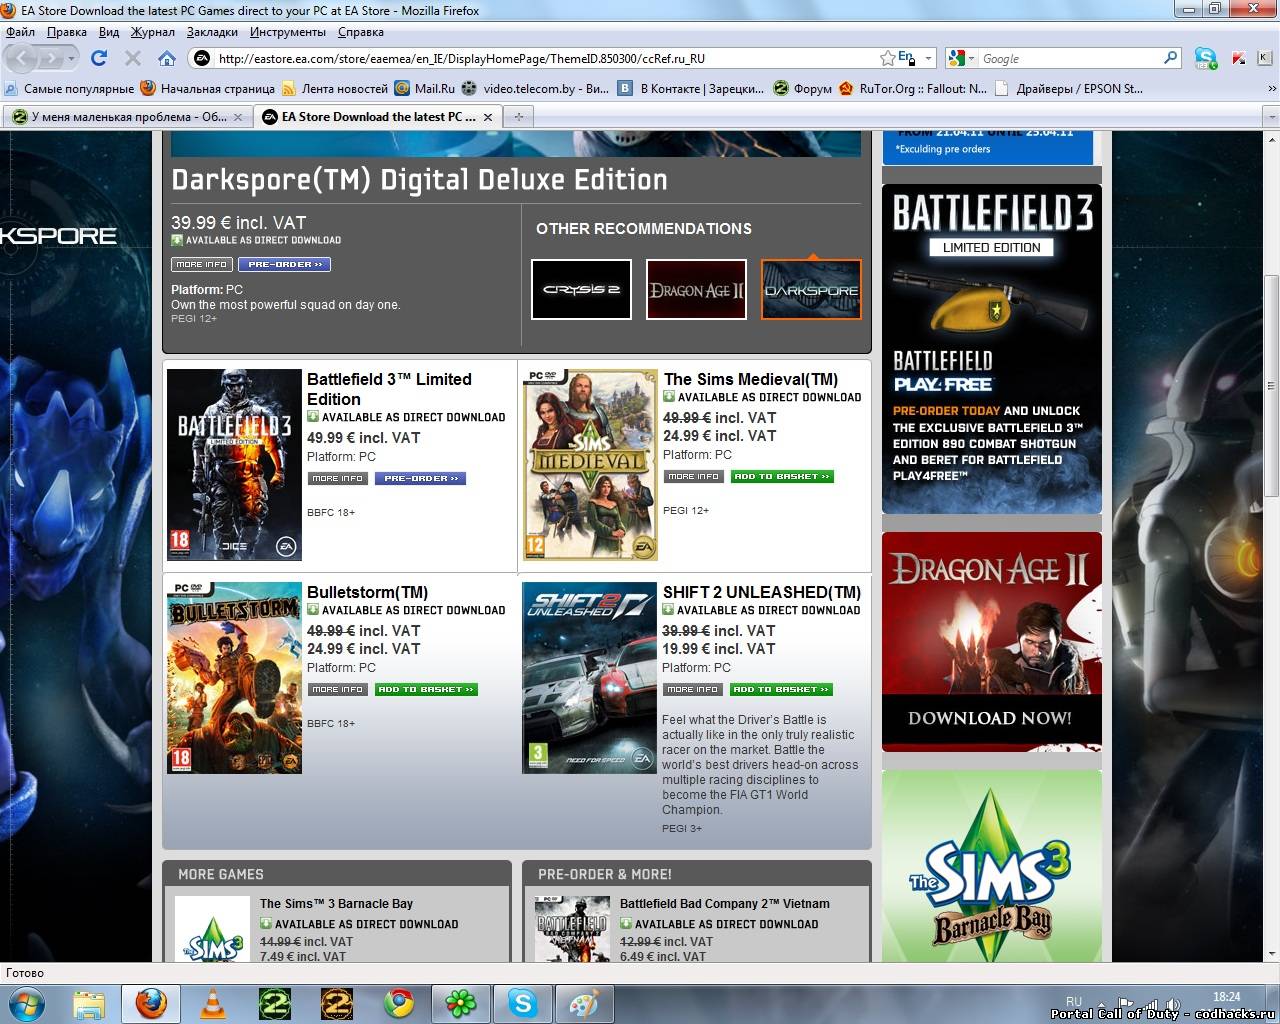Image resolution: width=1280 pixels, height=1024 pixels.
Task: Click the Stop loading X icon
Action: pos(132,58)
